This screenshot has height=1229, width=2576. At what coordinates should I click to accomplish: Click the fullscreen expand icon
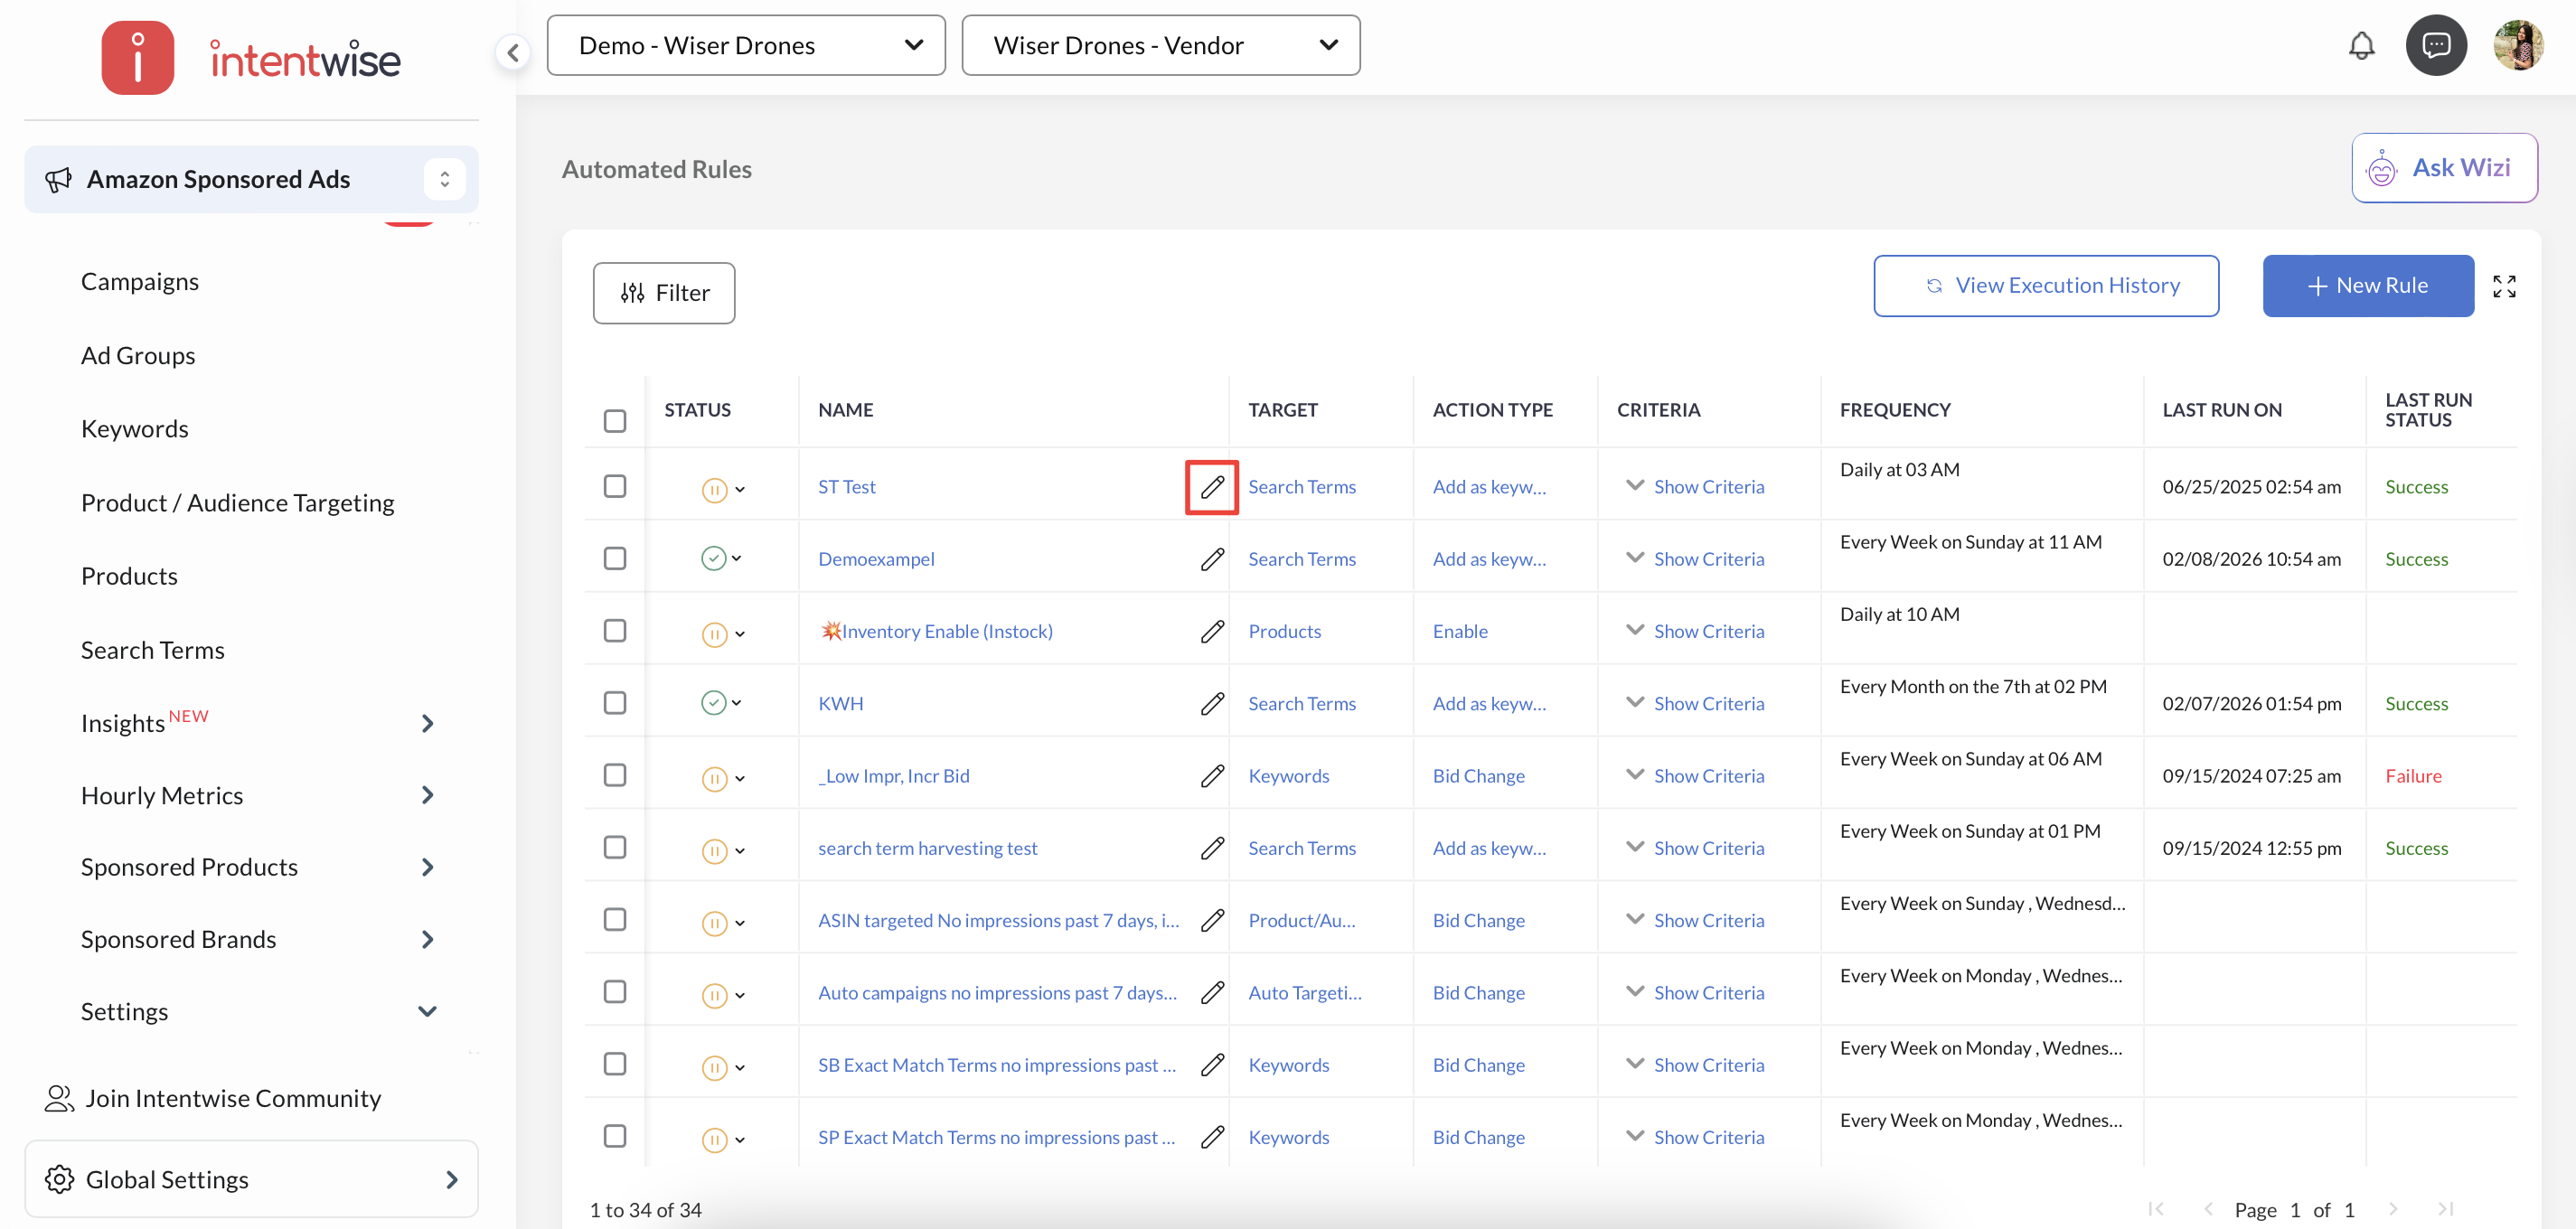pos(2503,287)
